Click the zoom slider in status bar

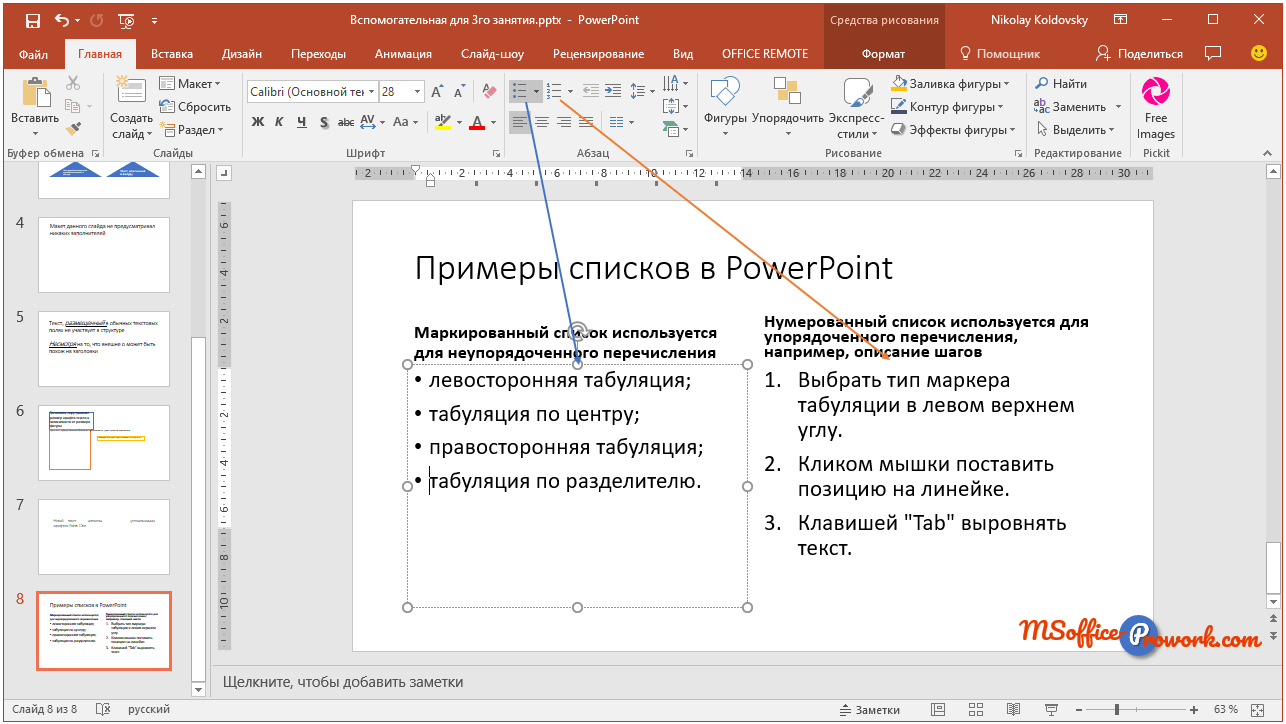pyautogui.click(x=1116, y=709)
